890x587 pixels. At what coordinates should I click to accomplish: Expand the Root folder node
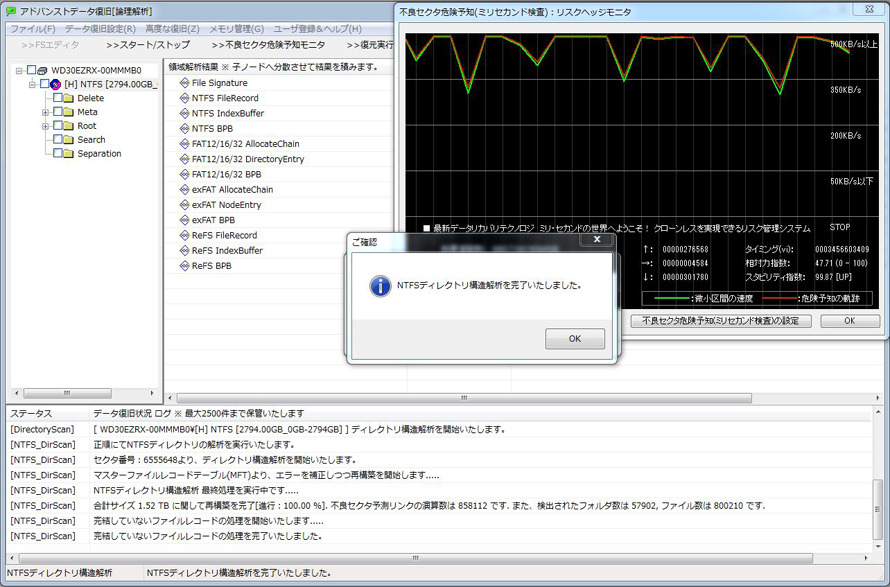point(45,126)
